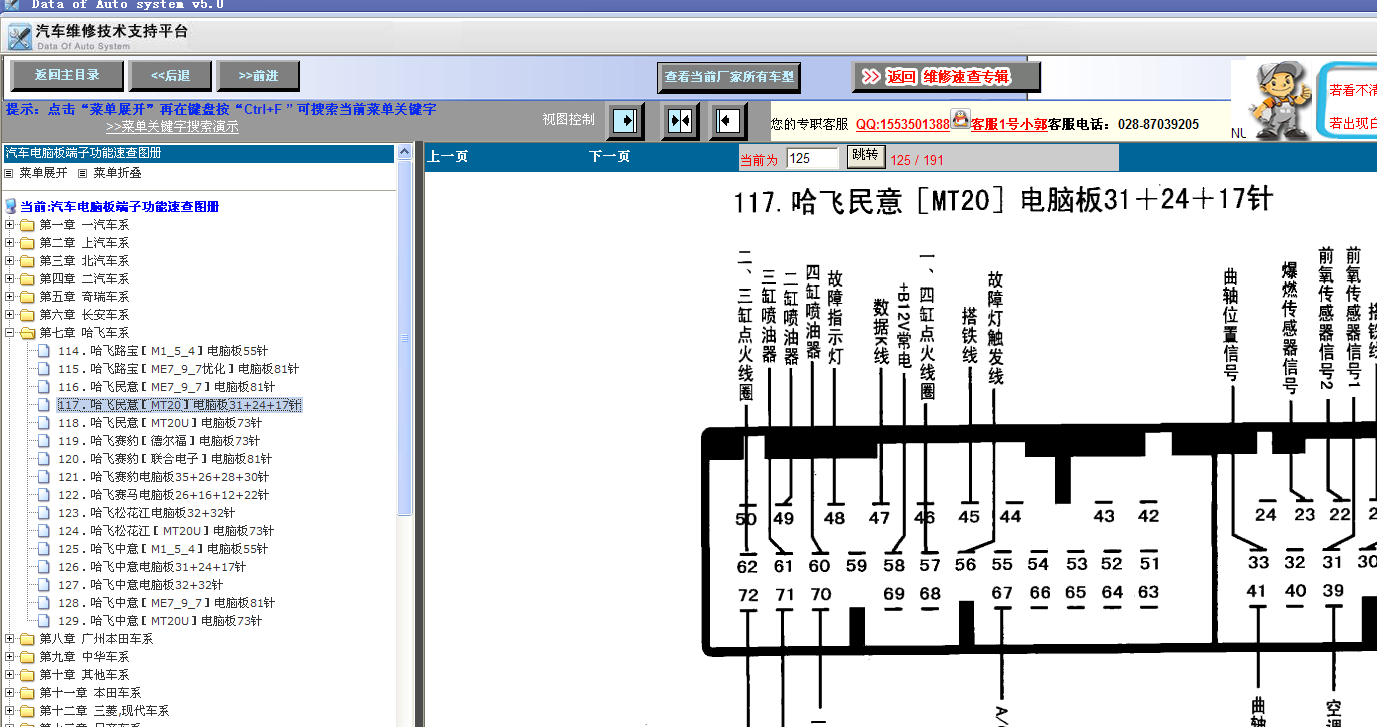Open item 123 哈飞松花江电脑板32+32针

pyautogui.click(x=147, y=513)
